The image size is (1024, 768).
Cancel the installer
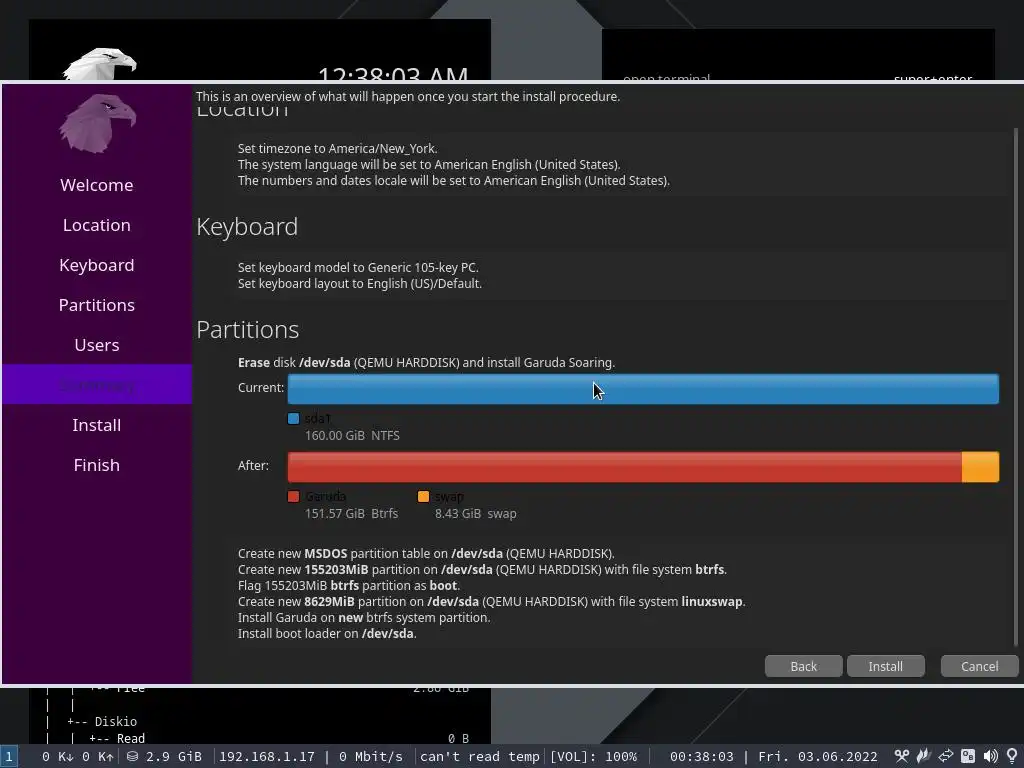[980, 666]
